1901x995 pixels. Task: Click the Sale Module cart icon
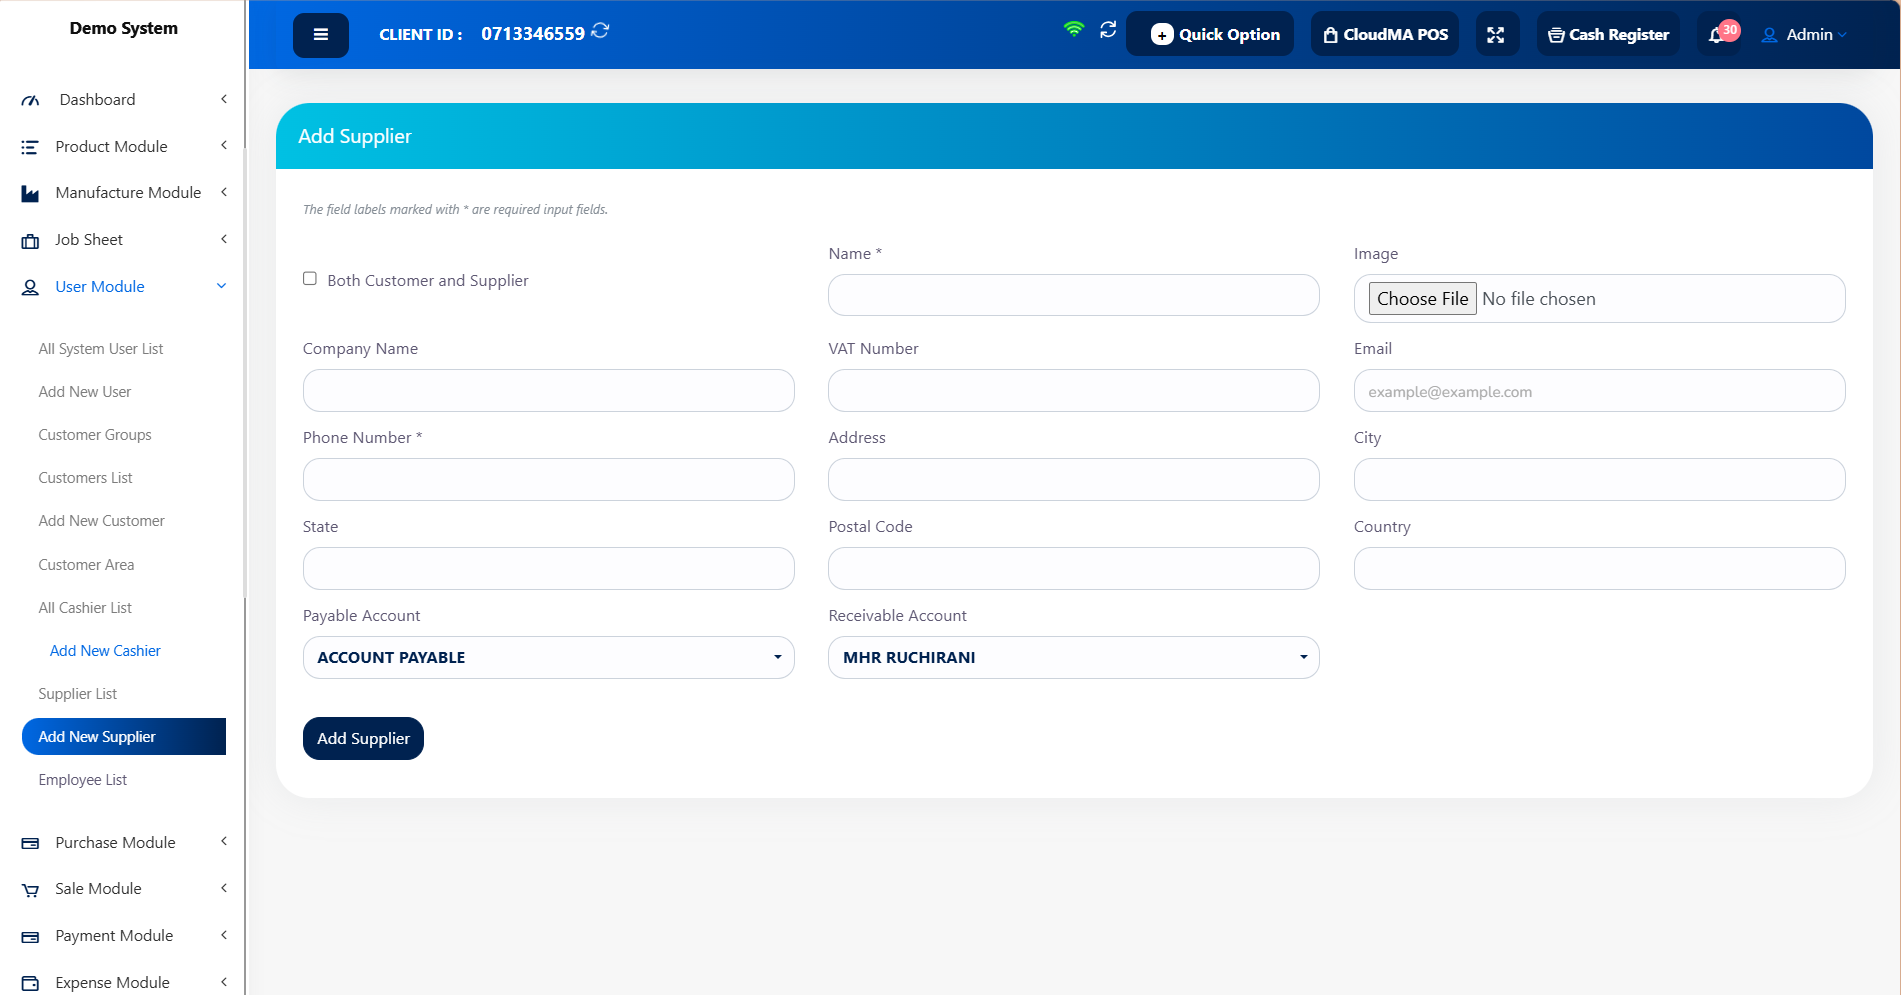tap(30, 889)
